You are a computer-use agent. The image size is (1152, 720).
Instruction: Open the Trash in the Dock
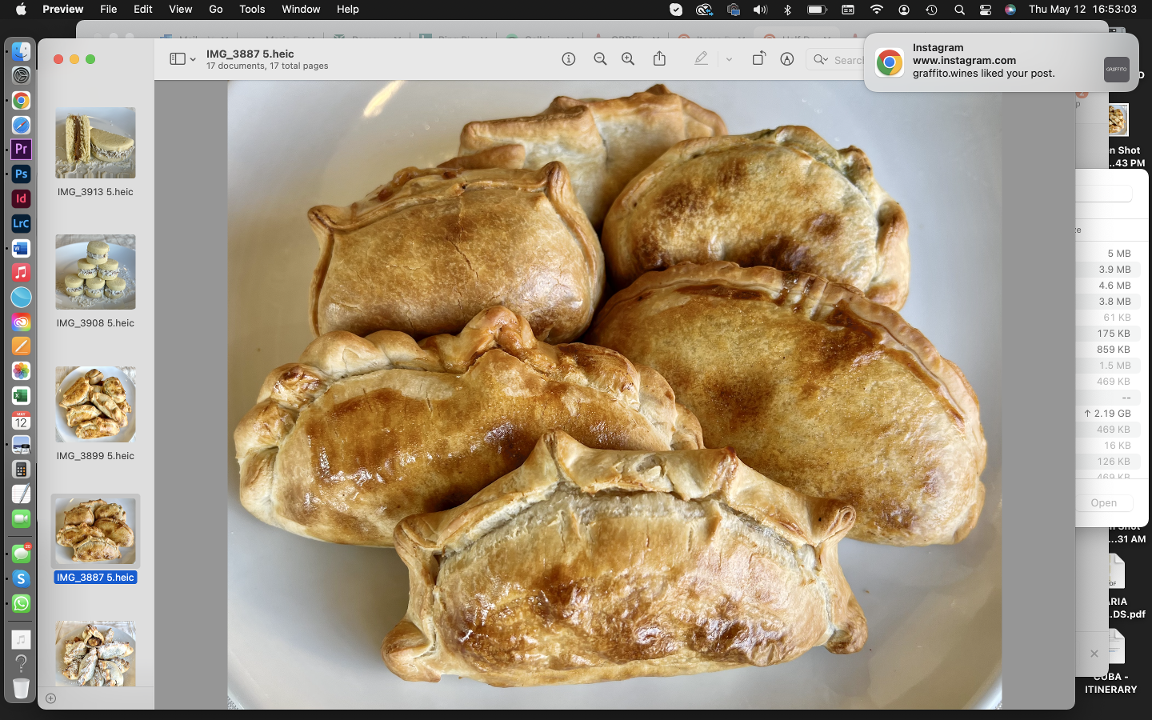tap(21, 688)
